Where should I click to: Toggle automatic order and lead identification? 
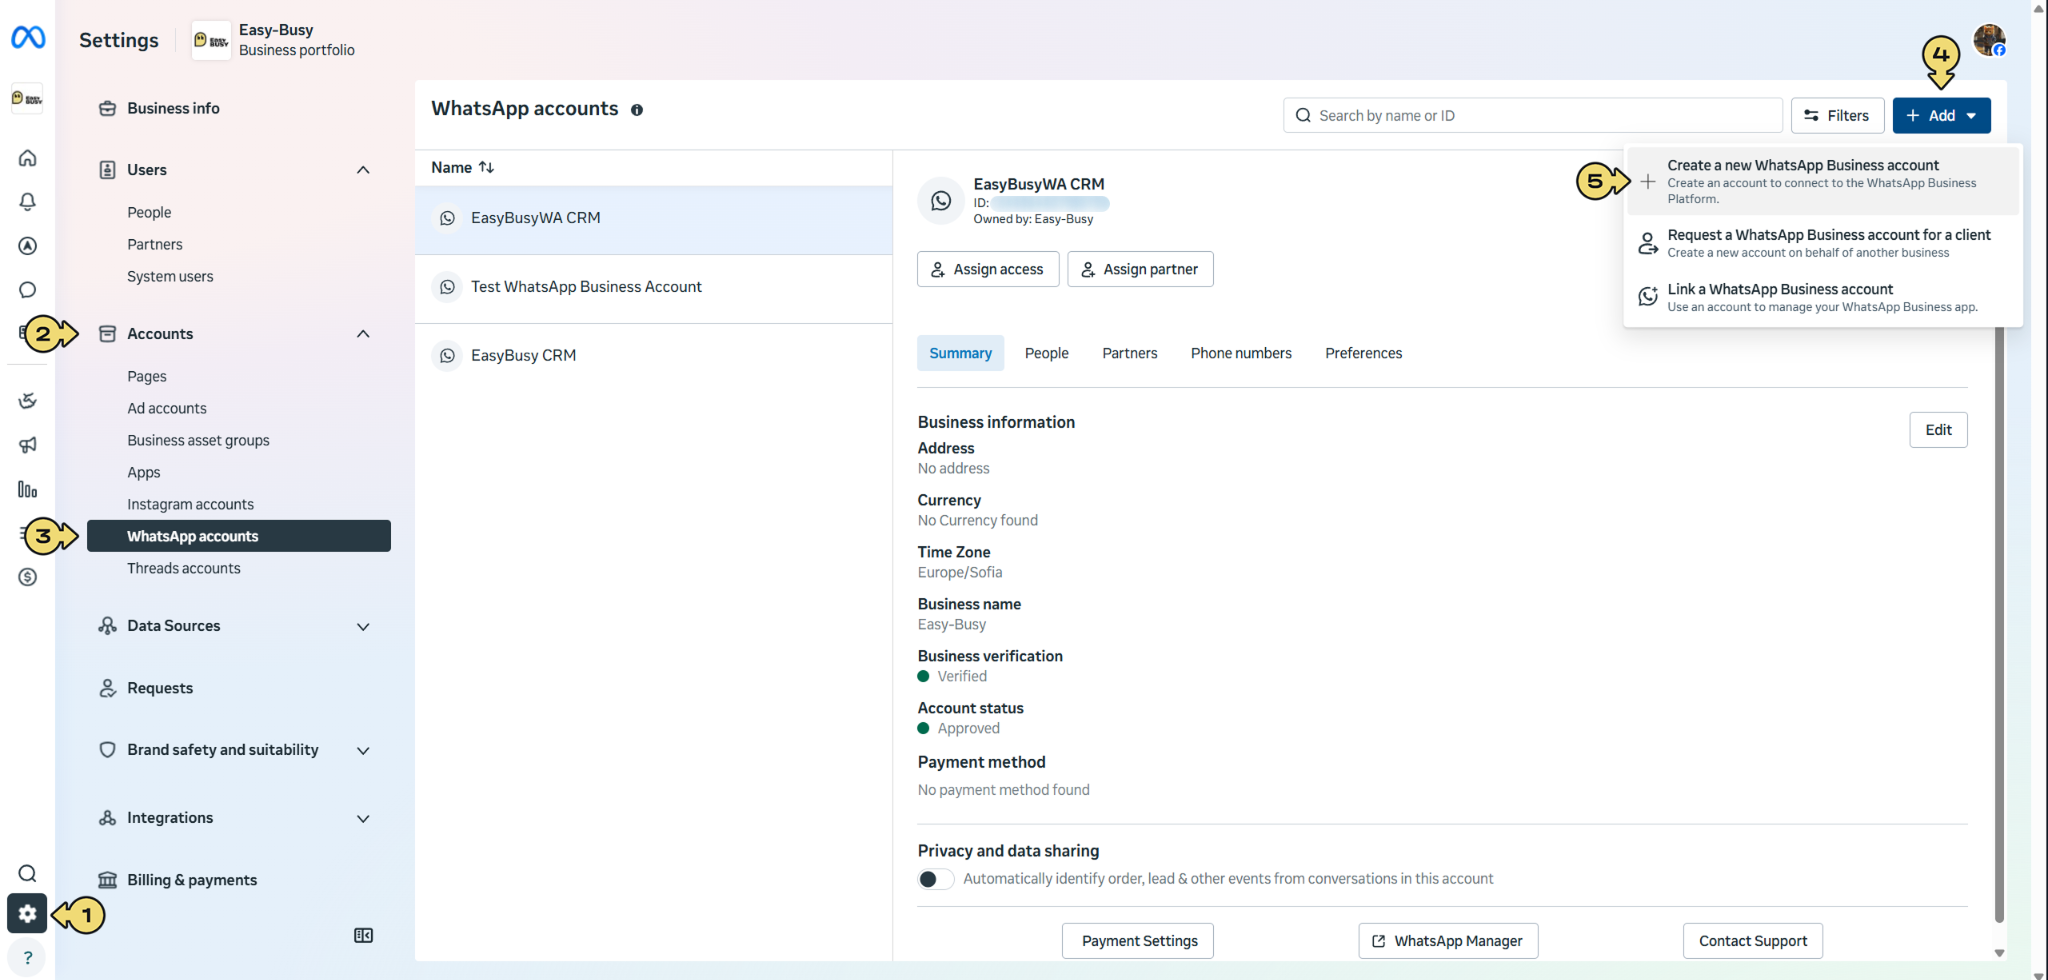pyautogui.click(x=936, y=879)
